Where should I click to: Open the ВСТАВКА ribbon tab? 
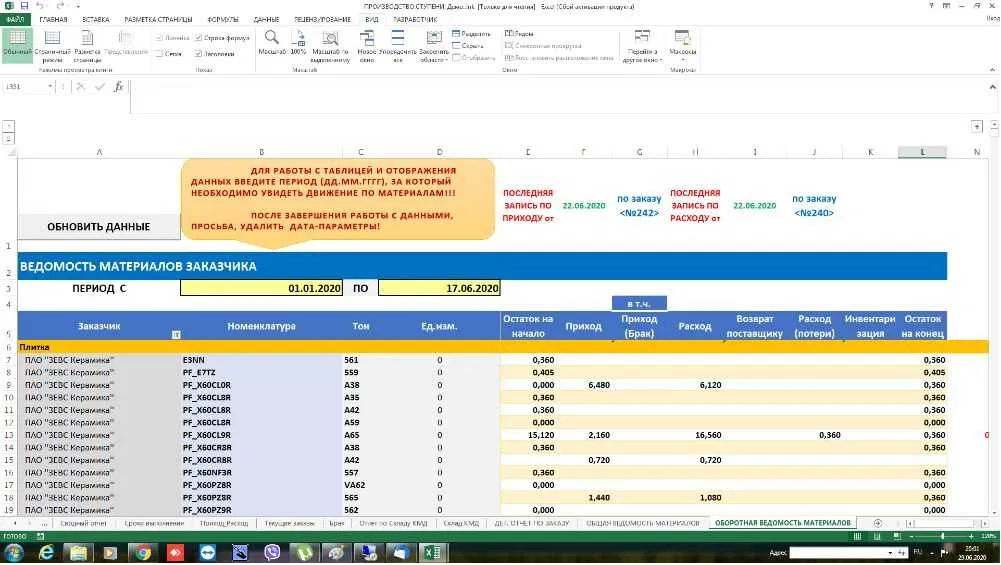96,20
